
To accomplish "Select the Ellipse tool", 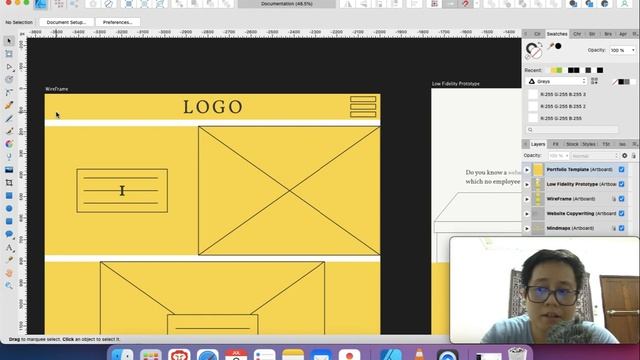I will 9,209.
